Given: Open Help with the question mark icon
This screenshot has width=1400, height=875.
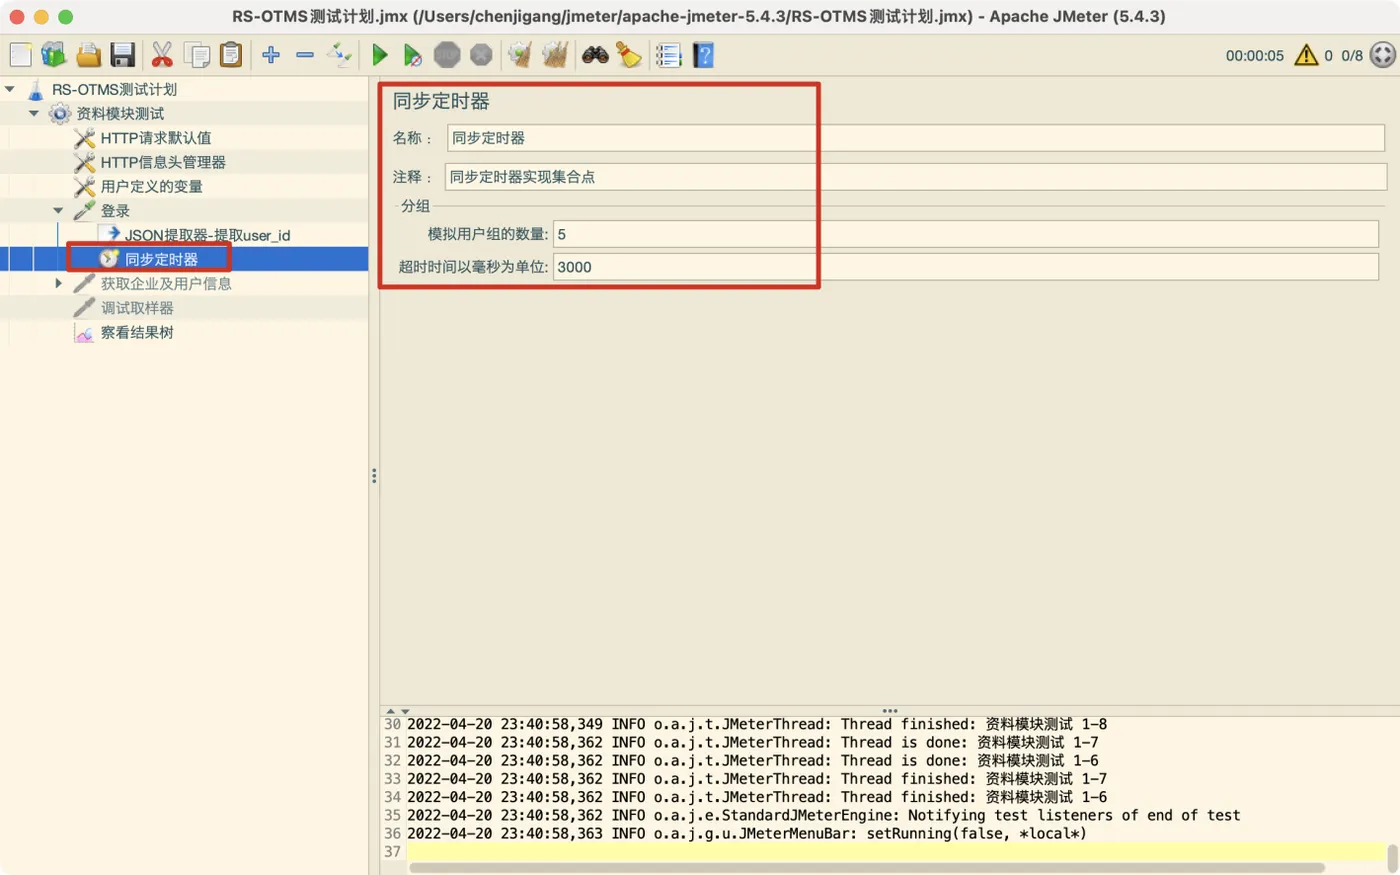Looking at the screenshot, I should (x=704, y=55).
